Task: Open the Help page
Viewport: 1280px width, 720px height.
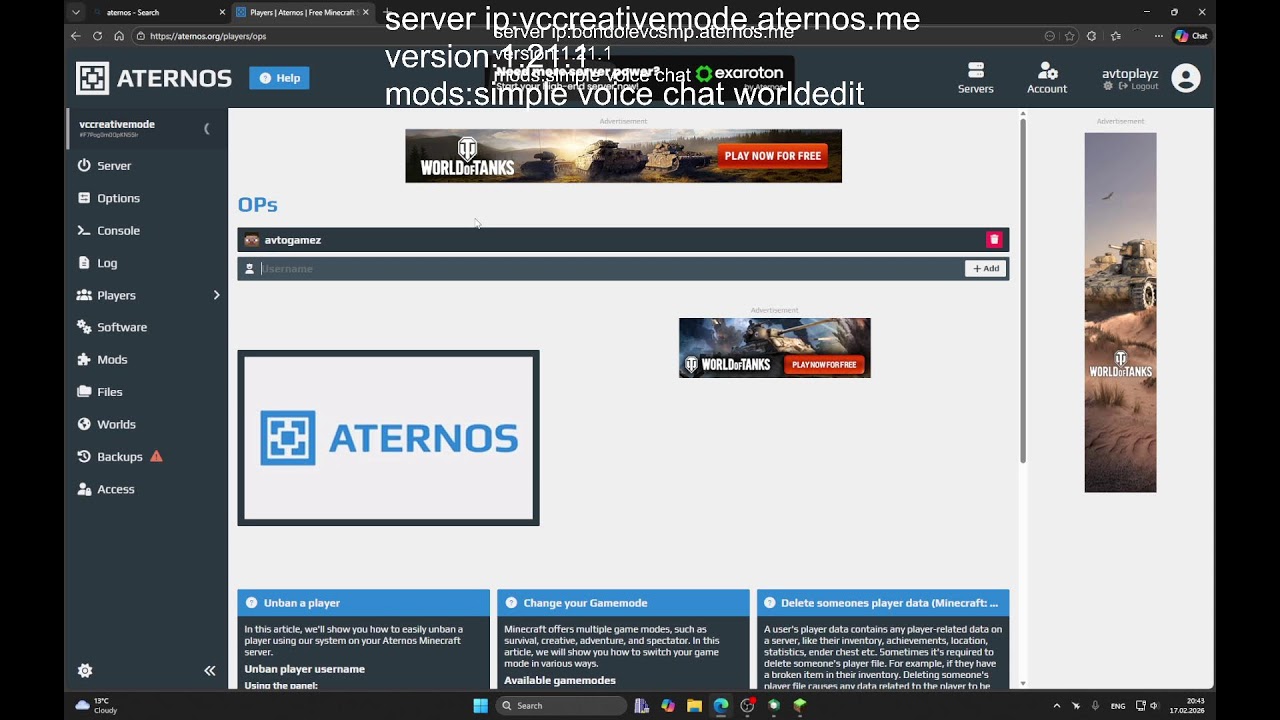Action: pyautogui.click(x=279, y=78)
